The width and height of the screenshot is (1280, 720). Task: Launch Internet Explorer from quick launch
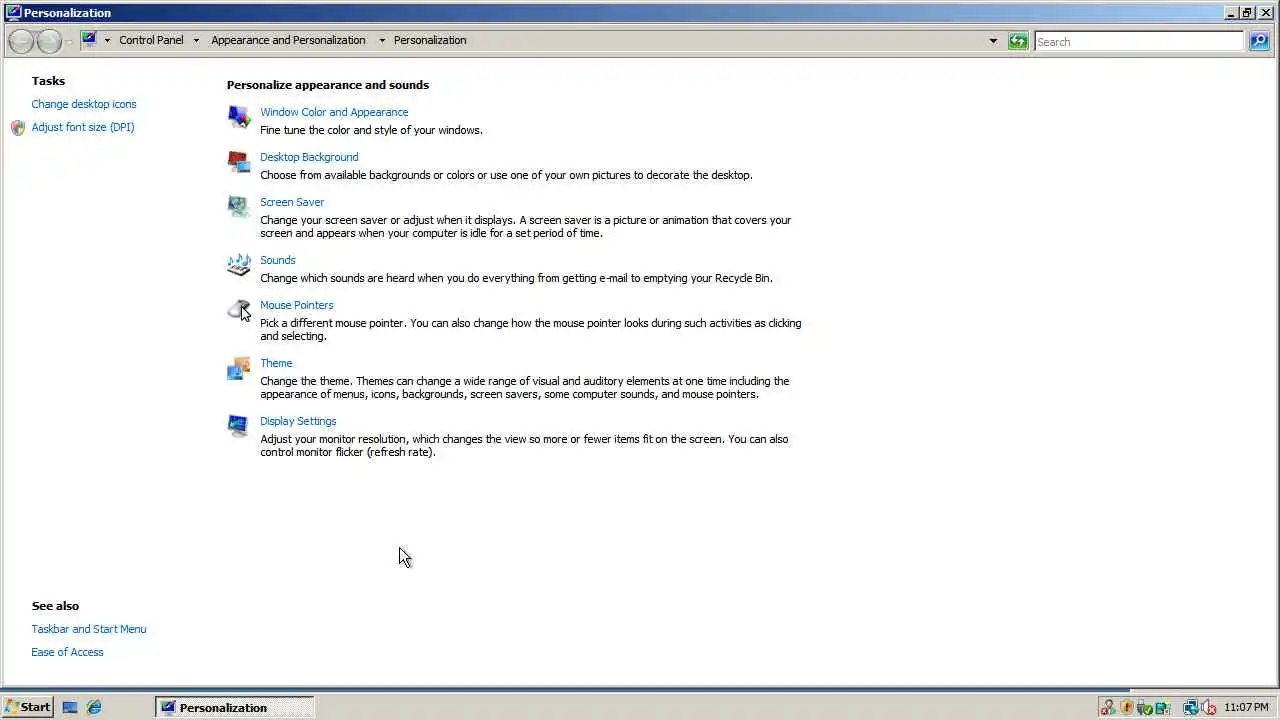click(x=94, y=707)
